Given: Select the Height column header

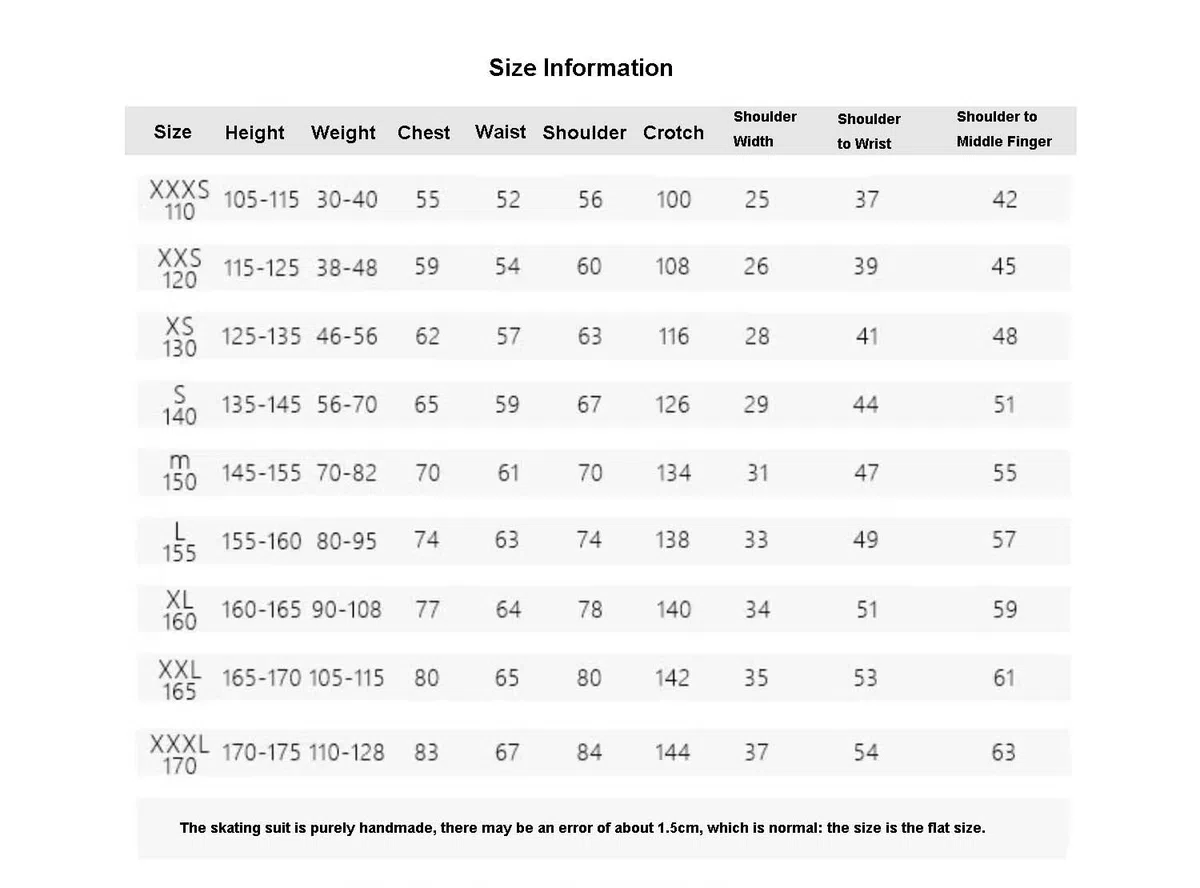Looking at the screenshot, I should 254,133.
